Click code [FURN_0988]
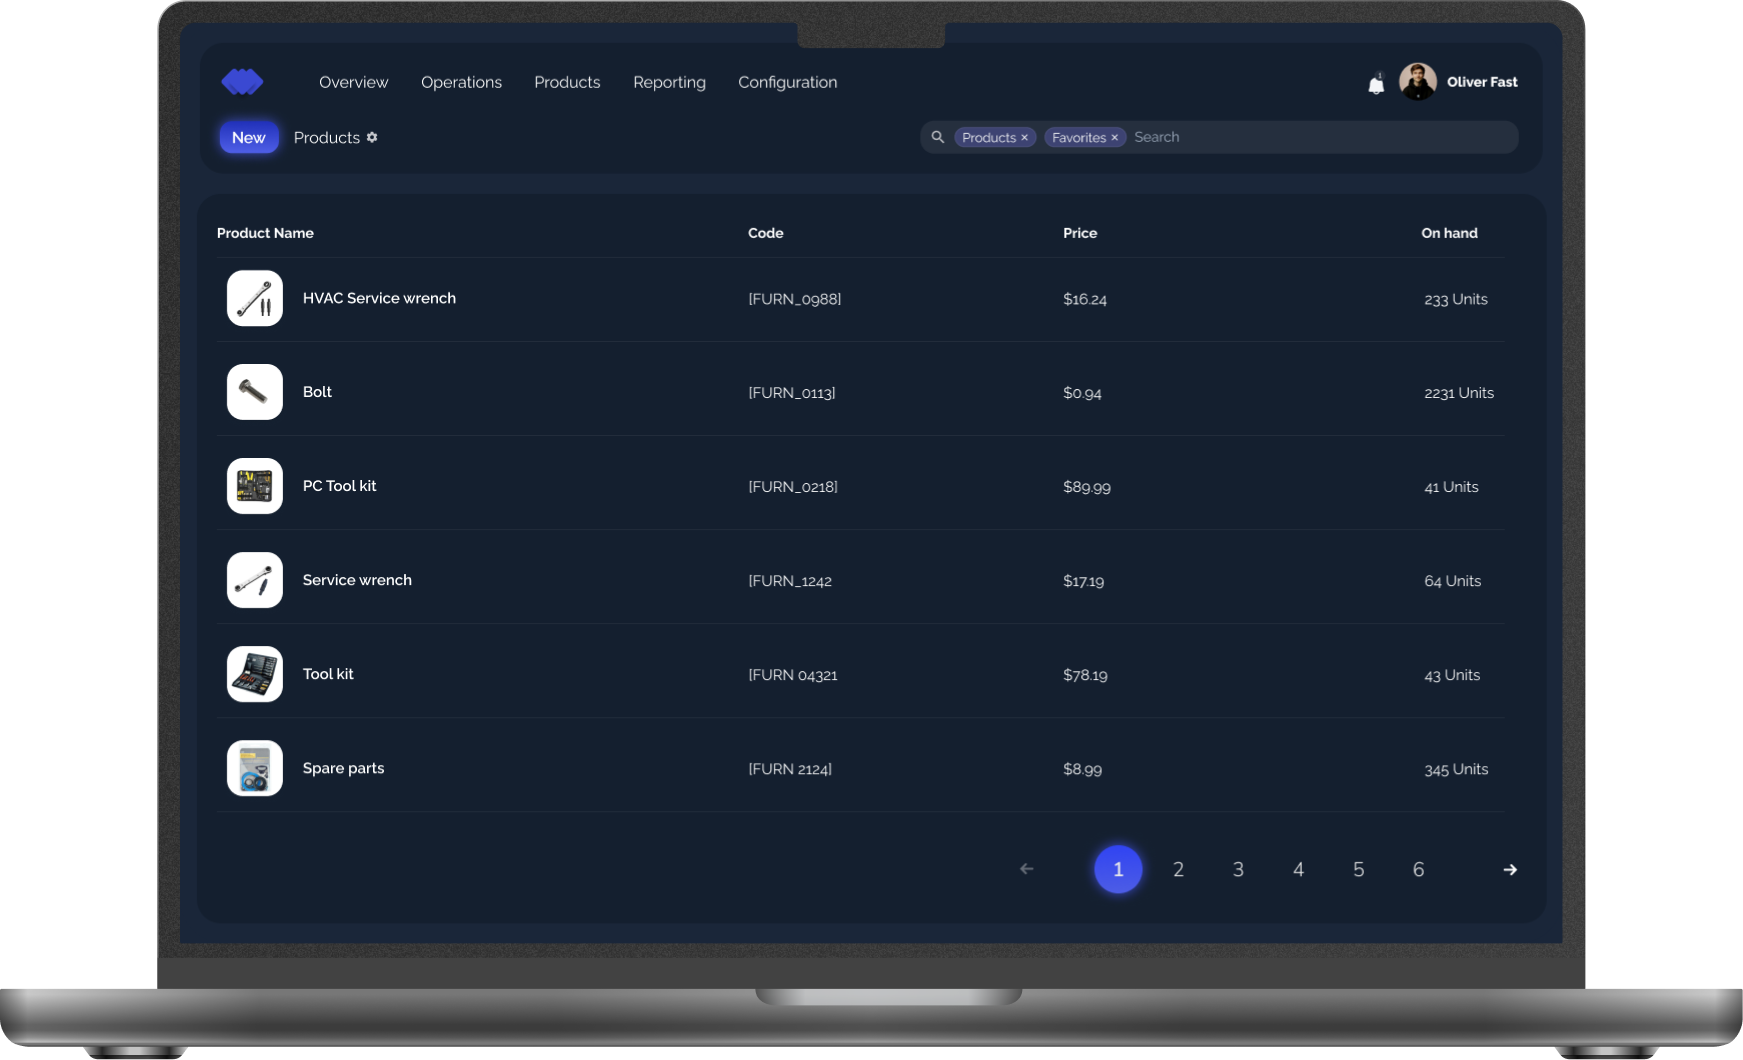The height and width of the screenshot is (1060, 1743). pyautogui.click(x=795, y=299)
